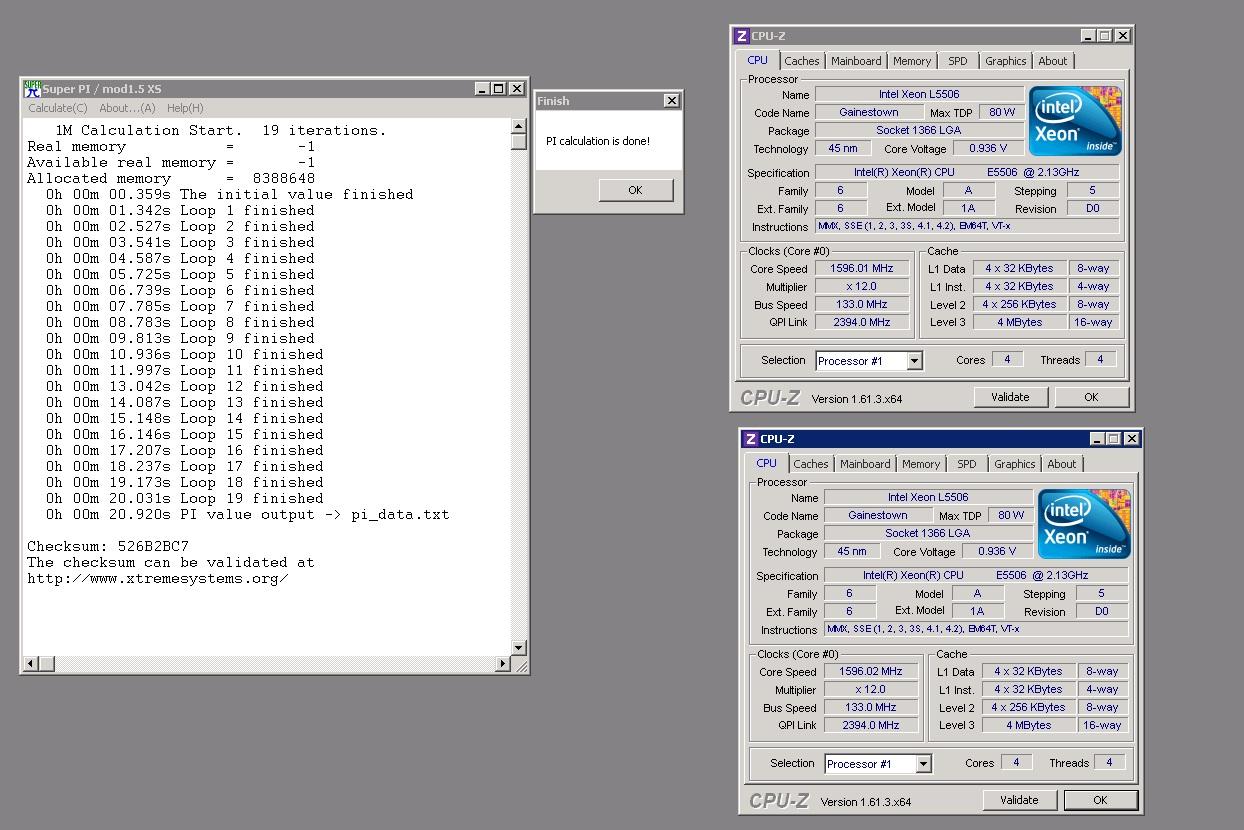1244x830 pixels.
Task: Click OK in the Finish dialog
Action: pos(635,190)
